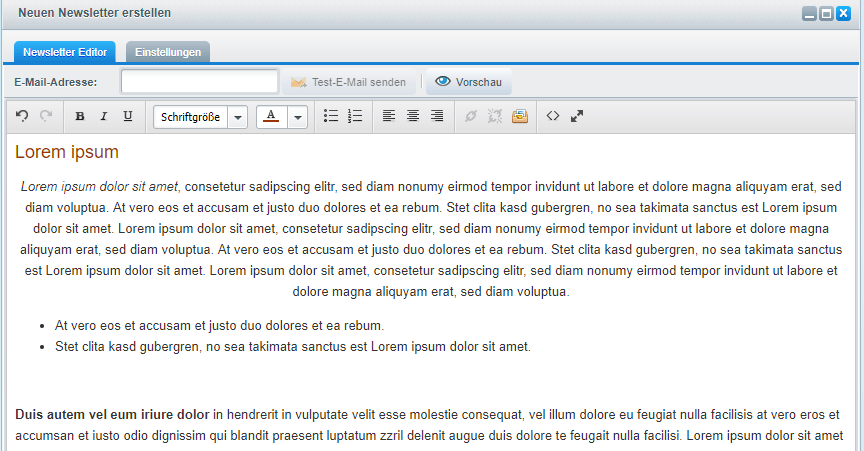Toggle italic formatting
Image resolution: width=864 pixels, height=451 pixels.
pyautogui.click(x=104, y=116)
